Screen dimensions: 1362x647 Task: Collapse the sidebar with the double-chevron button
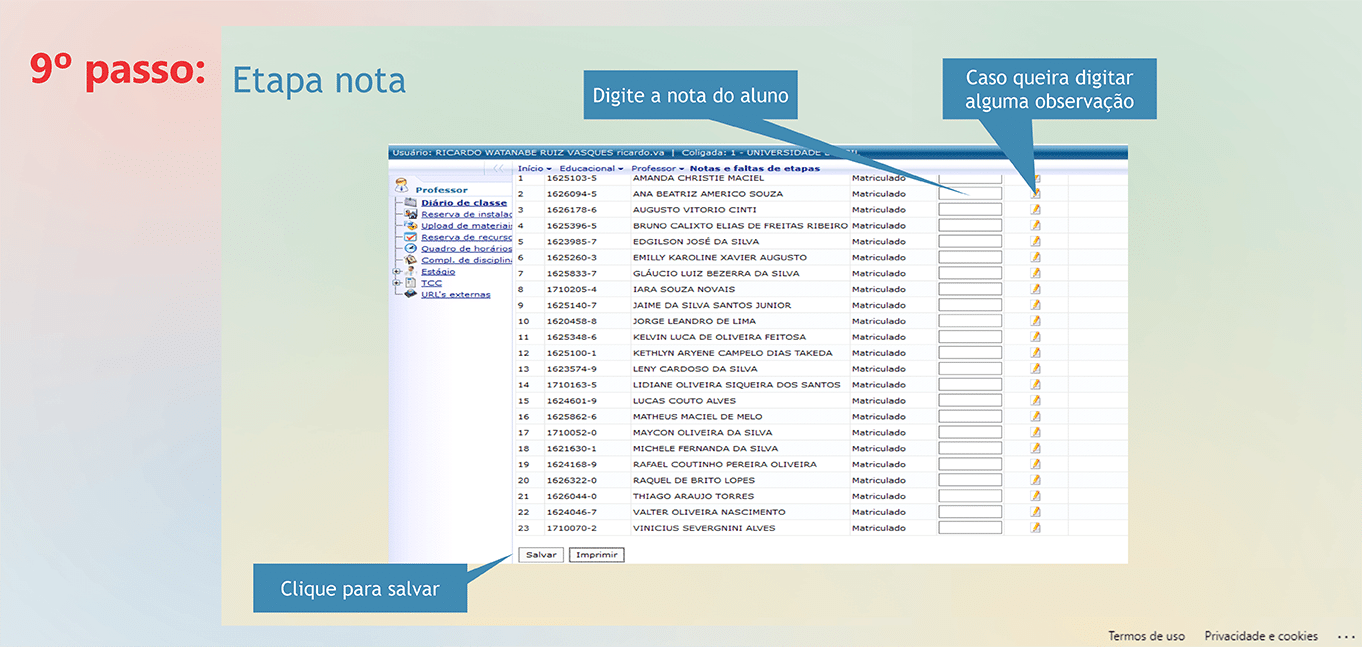pyautogui.click(x=499, y=169)
